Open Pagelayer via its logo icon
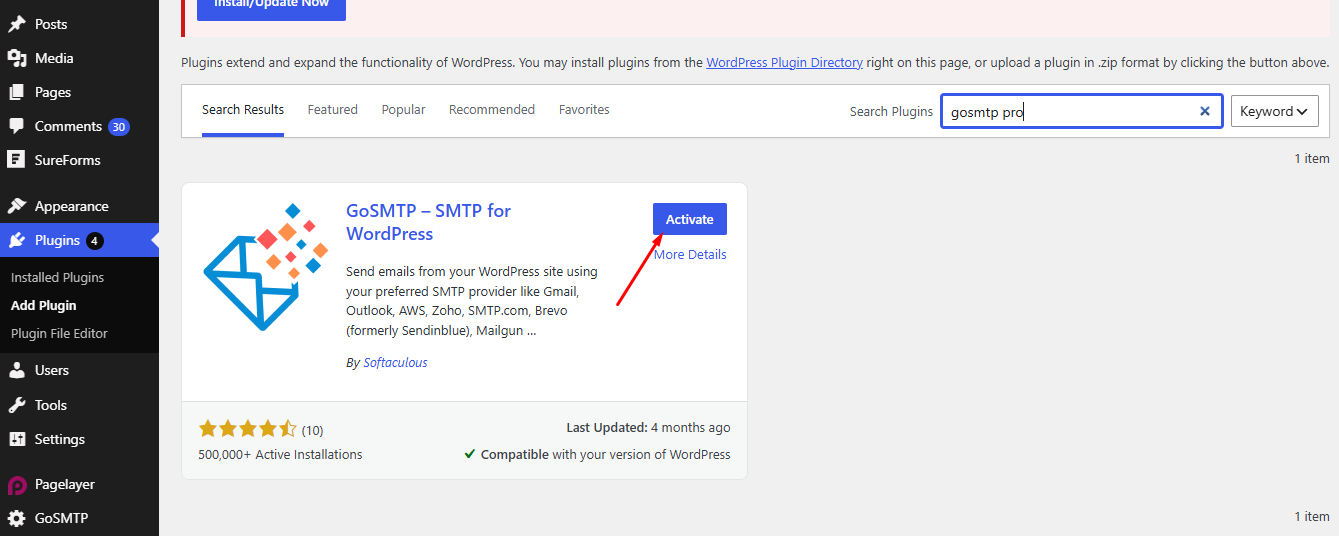Image resolution: width=1339 pixels, height=536 pixels. (17, 485)
